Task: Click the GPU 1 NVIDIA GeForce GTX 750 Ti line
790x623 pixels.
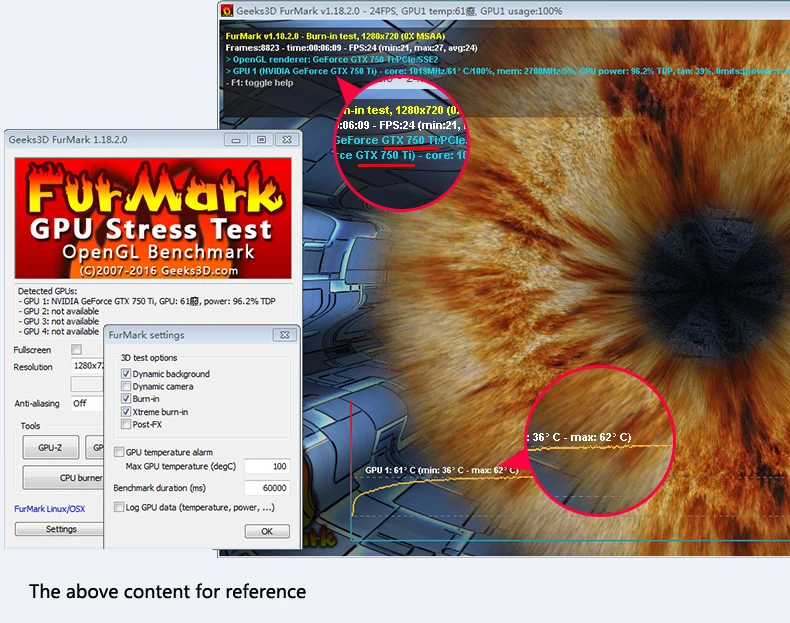Action: (x=147, y=301)
